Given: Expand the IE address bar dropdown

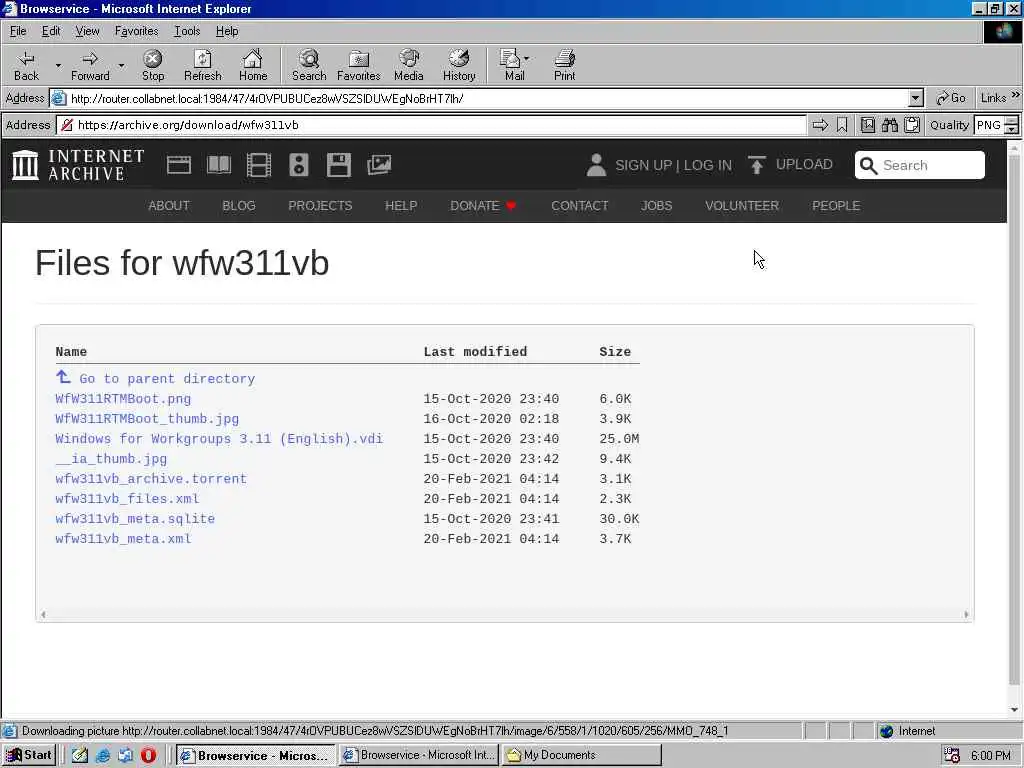Looking at the screenshot, I should click(916, 99).
